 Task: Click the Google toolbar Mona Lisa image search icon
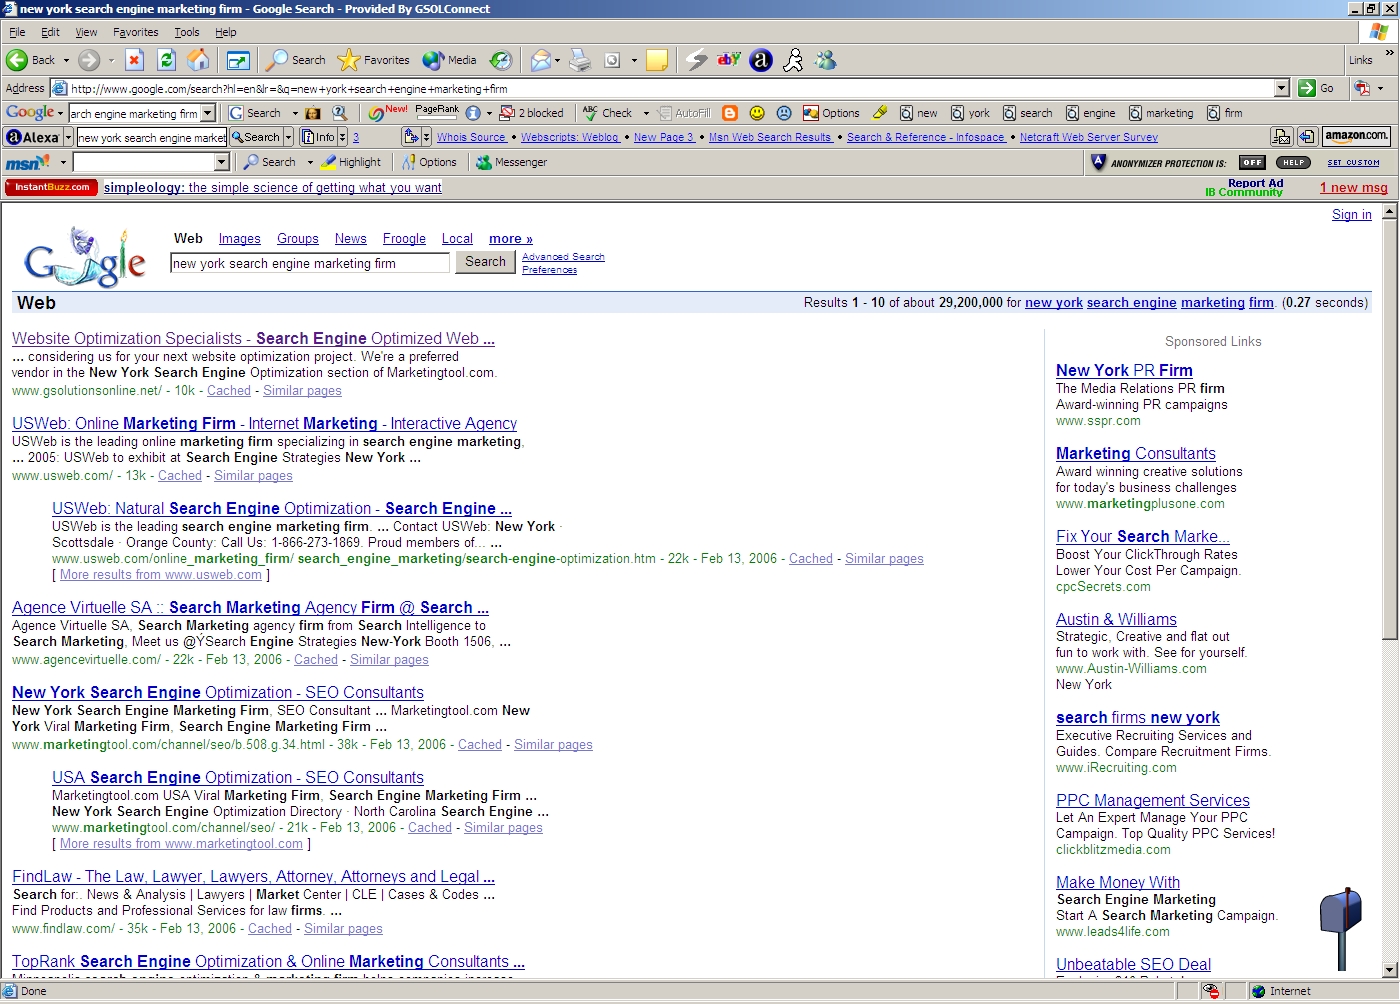[x=313, y=113]
